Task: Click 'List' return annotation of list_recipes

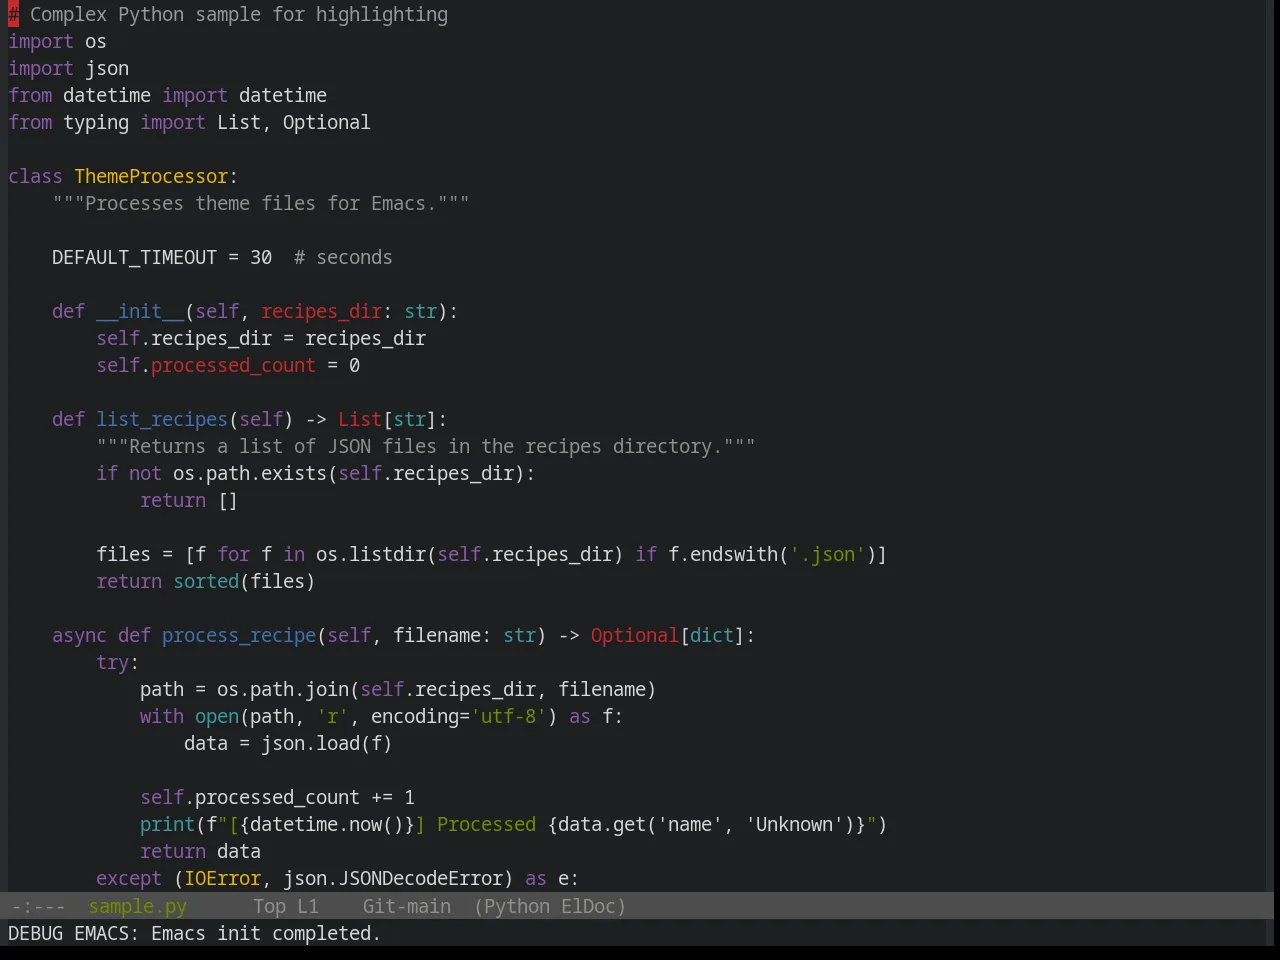Action: click(x=360, y=419)
